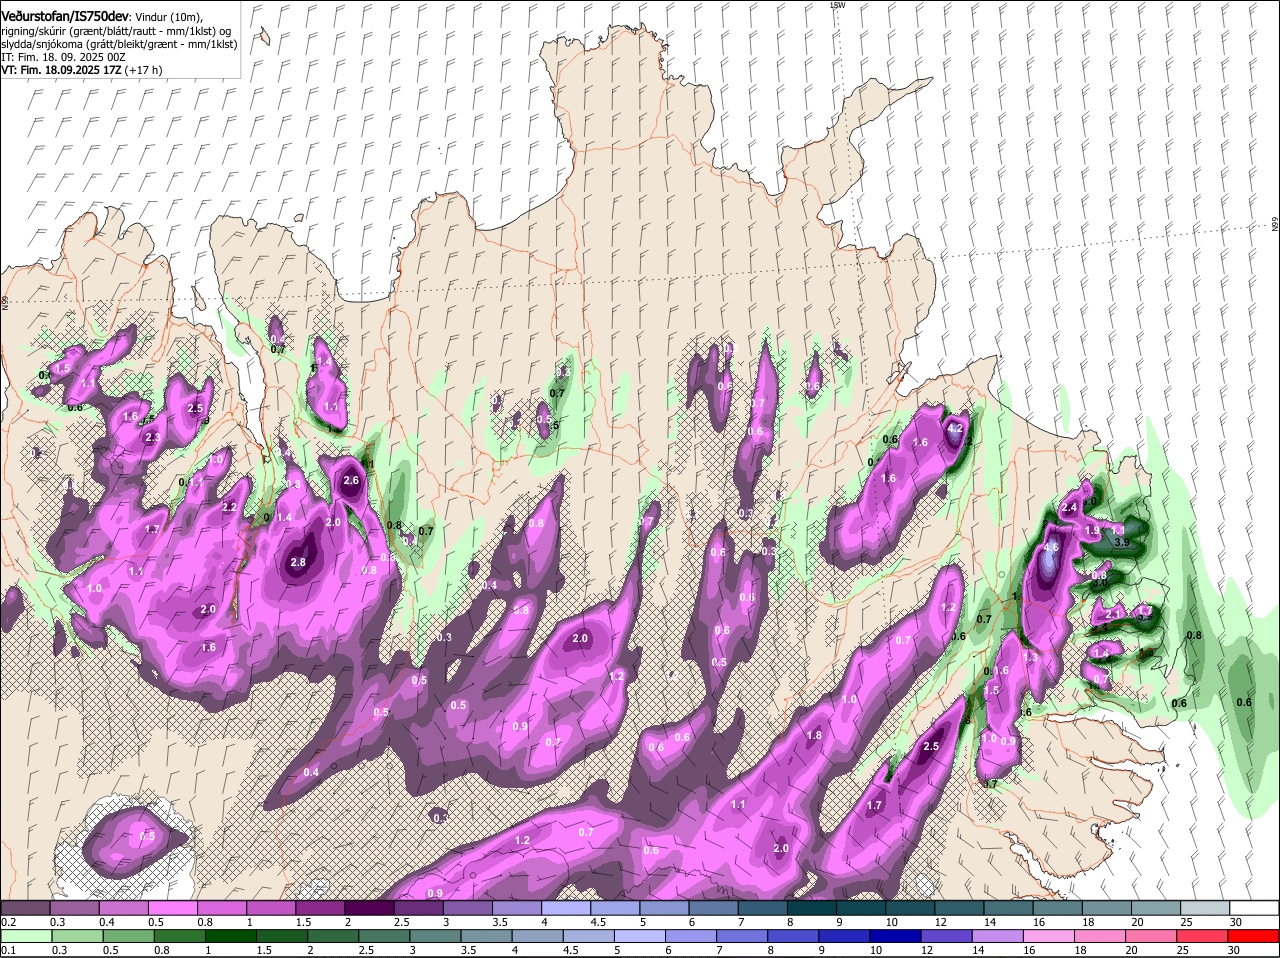Click the dark teal snow-scale swatch (8–9)
Screen dimensions: 1280x958
coord(812,907)
